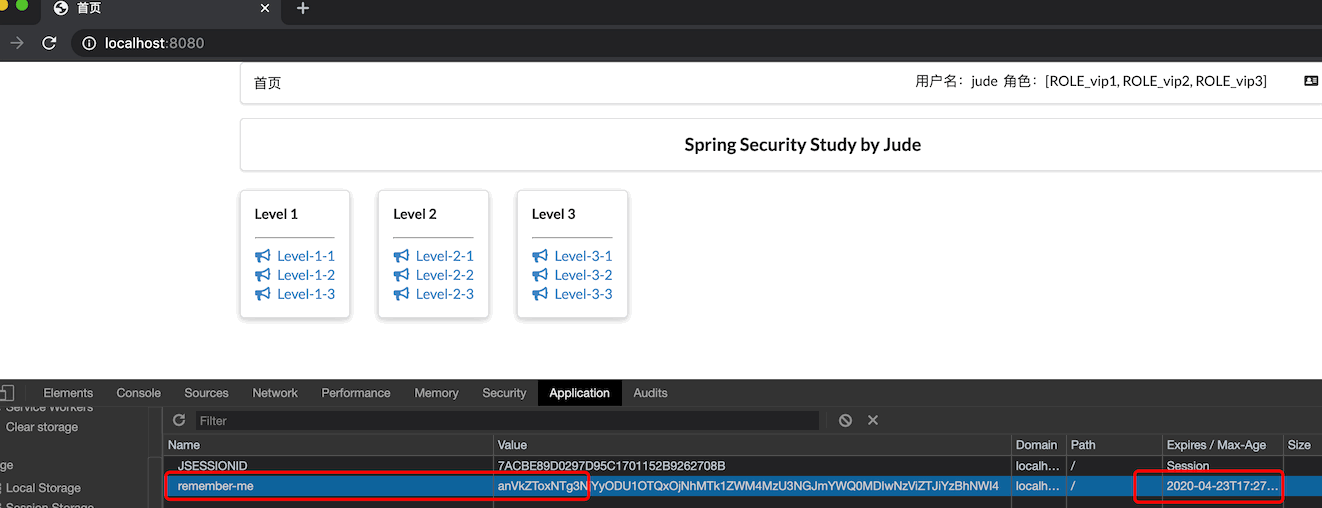Image resolution: width=1322 pixels, height=508 pixels.
Task: Delete selected cookie with X icon
Action: [873, 420]
